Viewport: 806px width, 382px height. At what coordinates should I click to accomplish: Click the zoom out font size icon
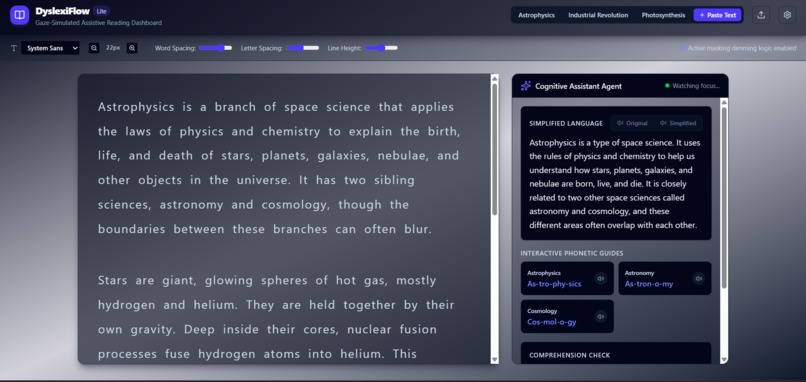(x=94, y=48)
